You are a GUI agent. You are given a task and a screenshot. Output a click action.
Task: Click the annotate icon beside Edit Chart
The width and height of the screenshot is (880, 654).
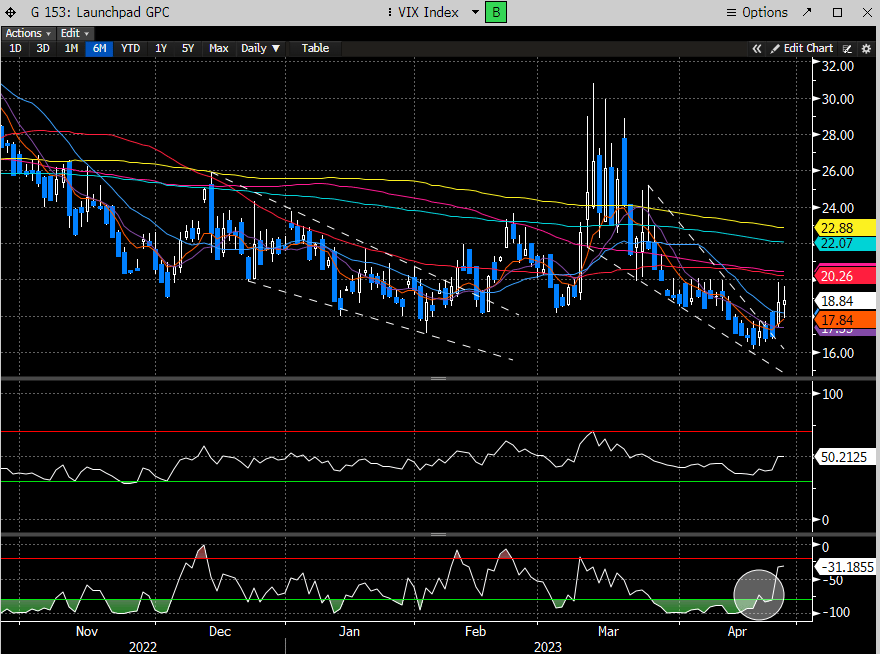848,48
